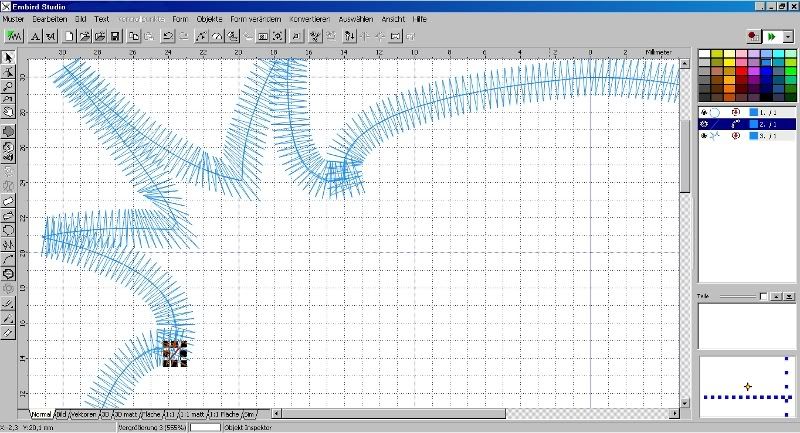Open the Ansicht menu

click(x=393, y=19)
